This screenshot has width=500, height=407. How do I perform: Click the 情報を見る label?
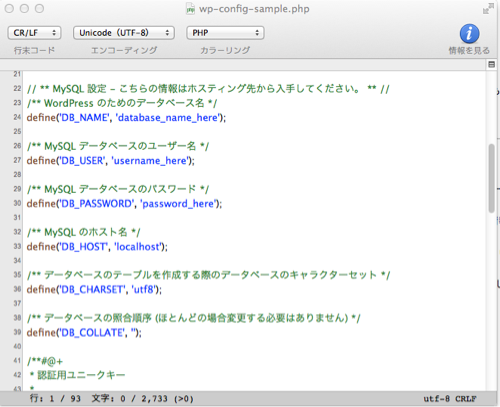[469, 51]
